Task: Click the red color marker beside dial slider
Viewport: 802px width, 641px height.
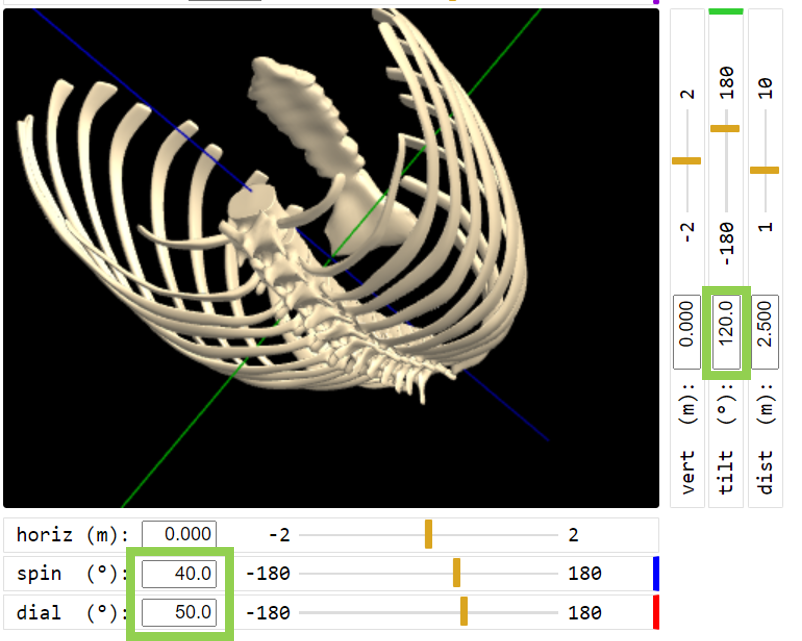Action: click(656, 612)
